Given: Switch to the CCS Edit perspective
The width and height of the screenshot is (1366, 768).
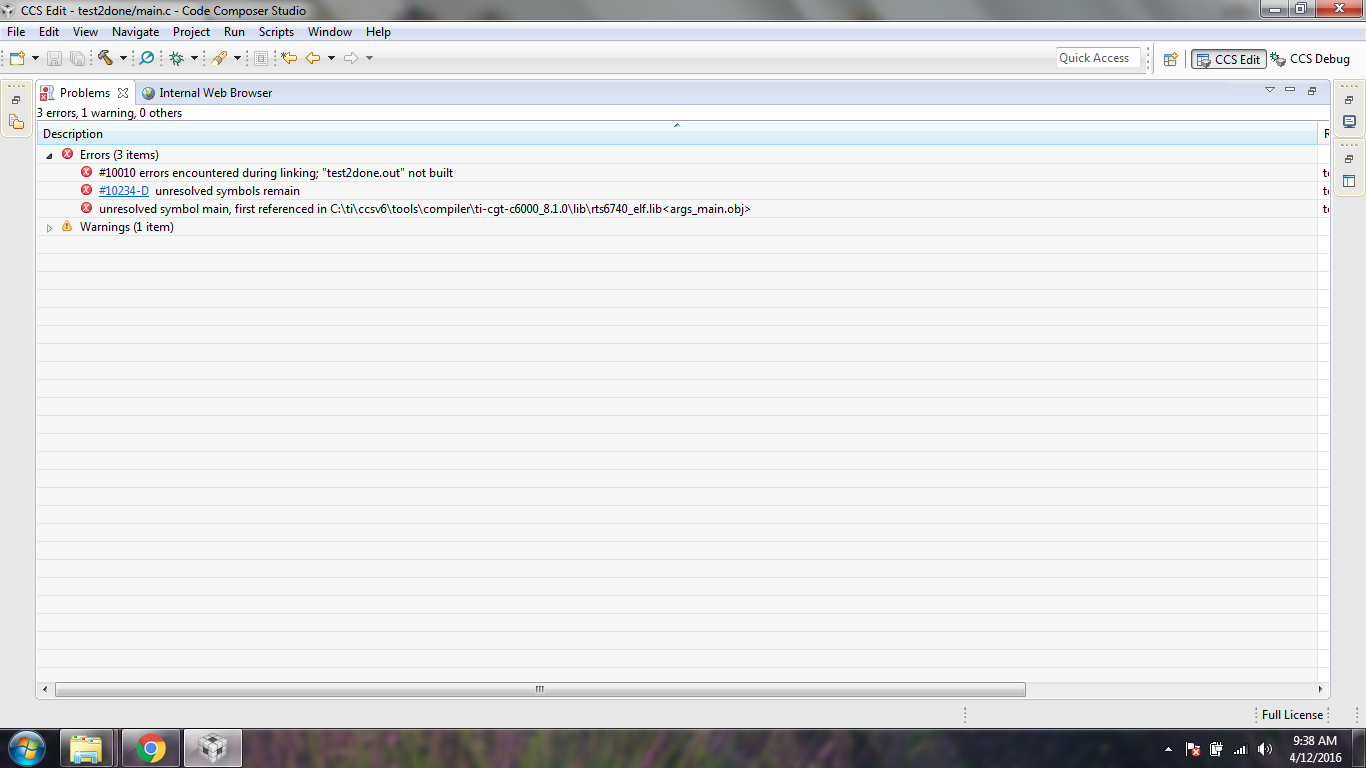Looking at the screenshot, I should click(1229, 59).
